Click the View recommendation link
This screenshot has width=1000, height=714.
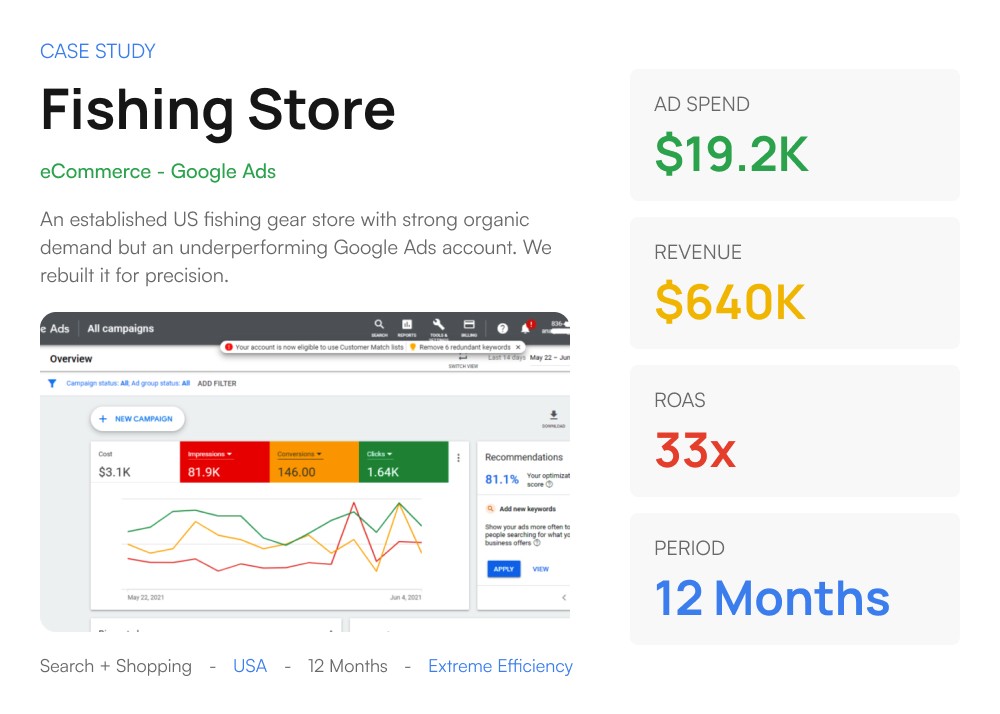pyautogui.click(x=541, y=569)
